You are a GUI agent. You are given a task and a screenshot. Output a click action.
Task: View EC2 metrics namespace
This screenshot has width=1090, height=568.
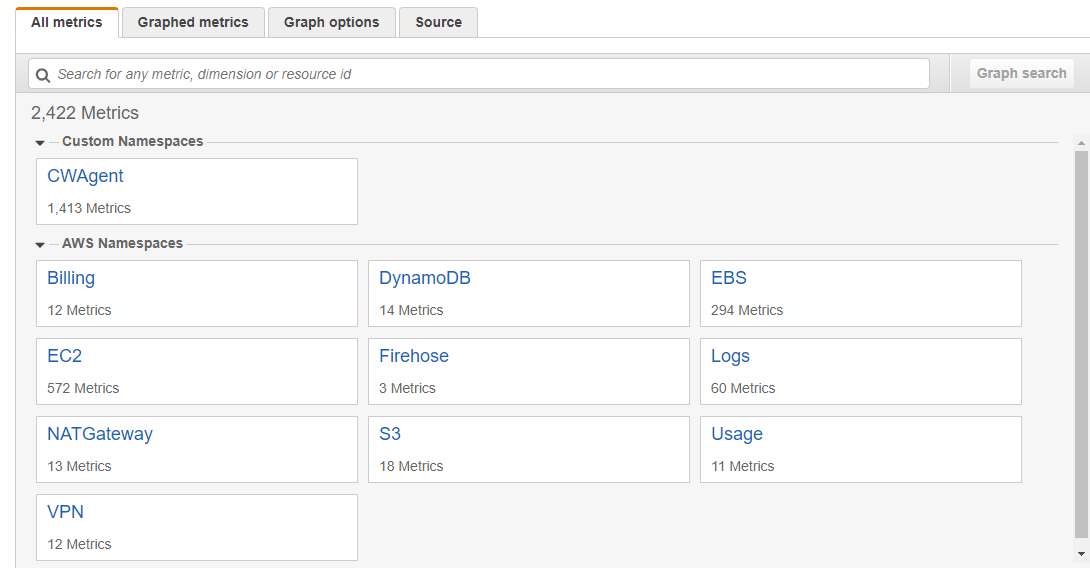click(64, 356)
